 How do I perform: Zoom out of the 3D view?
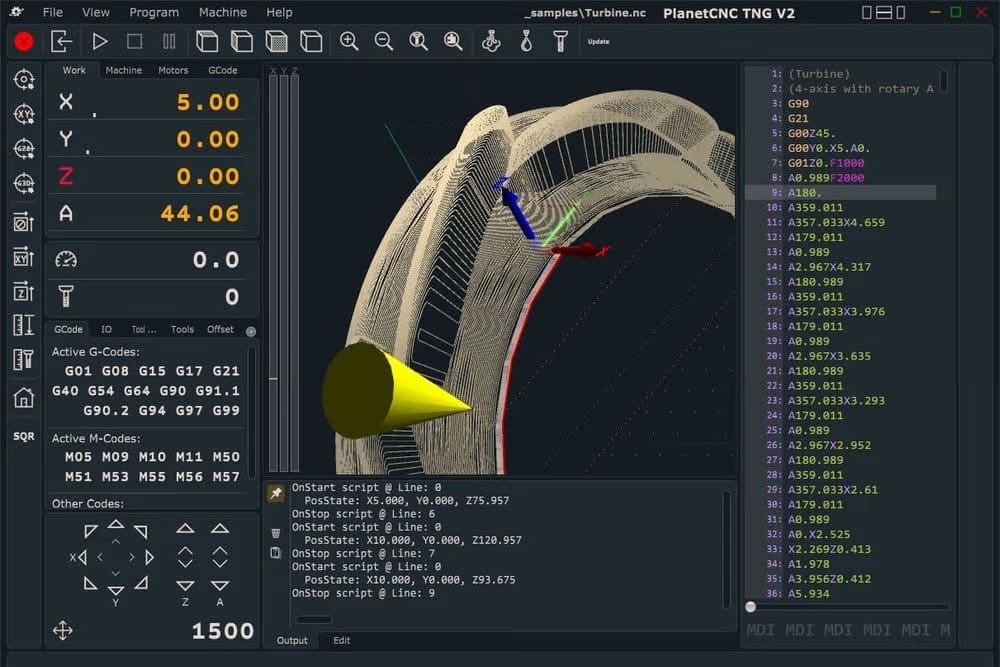coord(384,41)
